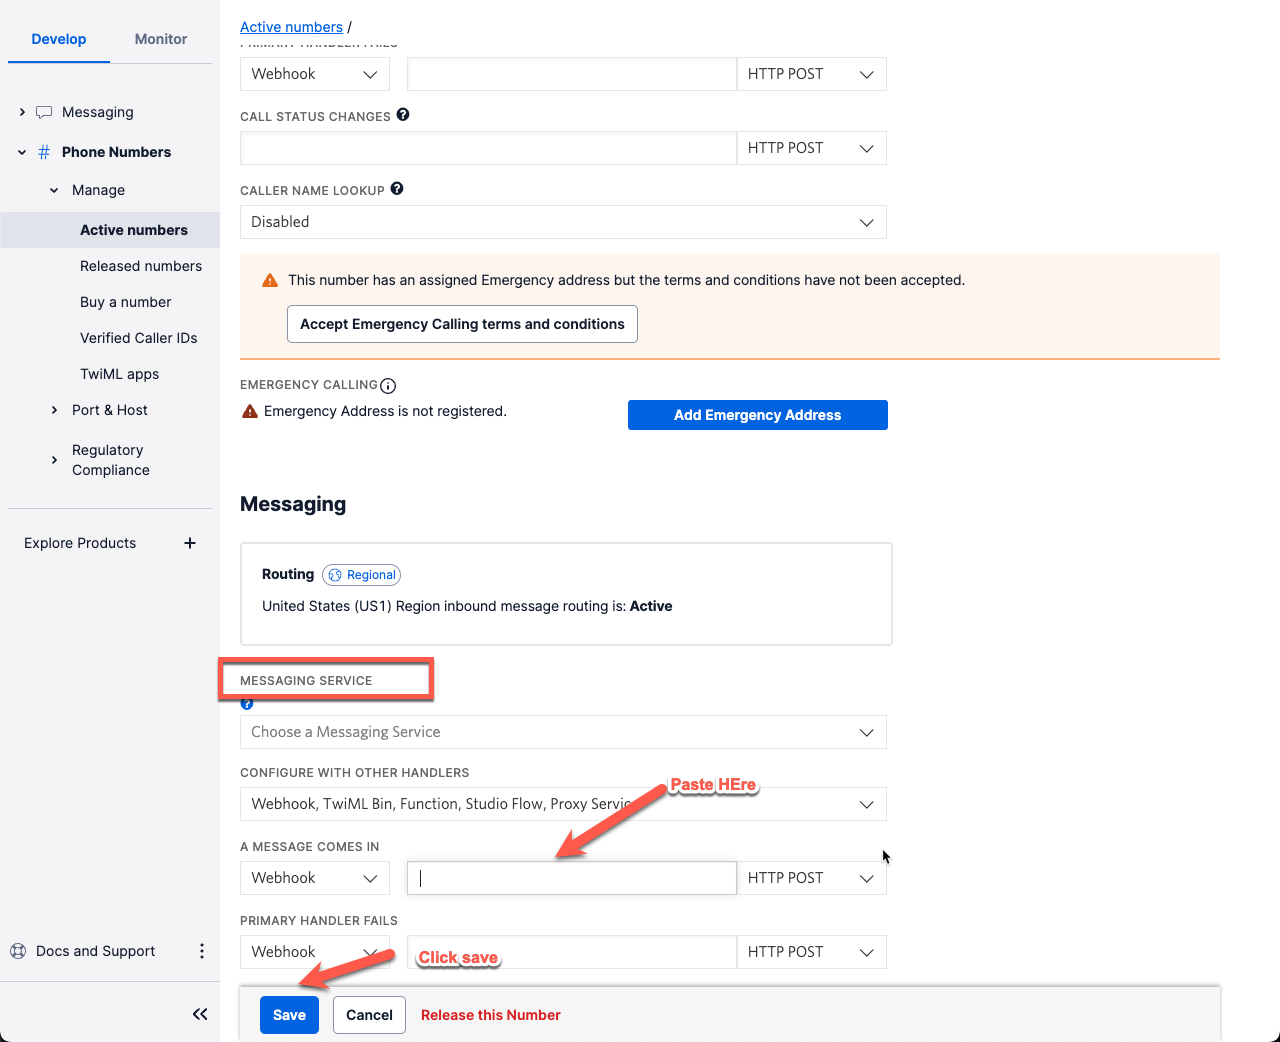The height and width of the screenshot is (1042, 1280).
Task: Click the Messaging chat bubble icon
Action: click(x=44, y=112)
